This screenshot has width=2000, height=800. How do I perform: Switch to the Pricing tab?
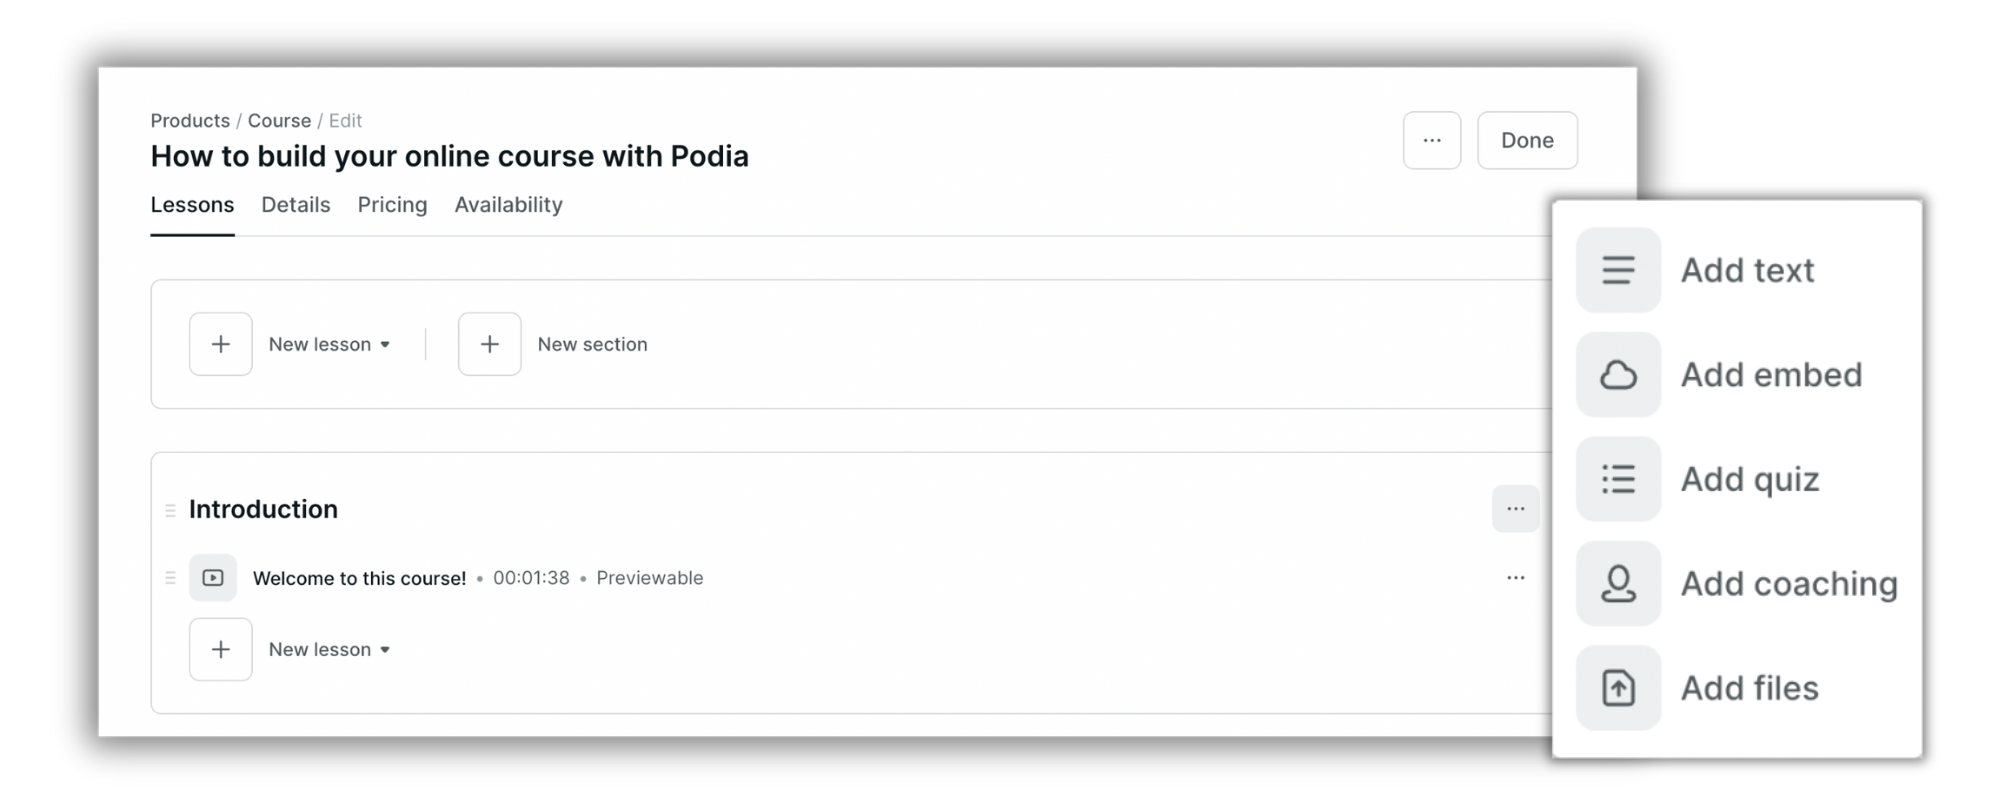[392, 205]
